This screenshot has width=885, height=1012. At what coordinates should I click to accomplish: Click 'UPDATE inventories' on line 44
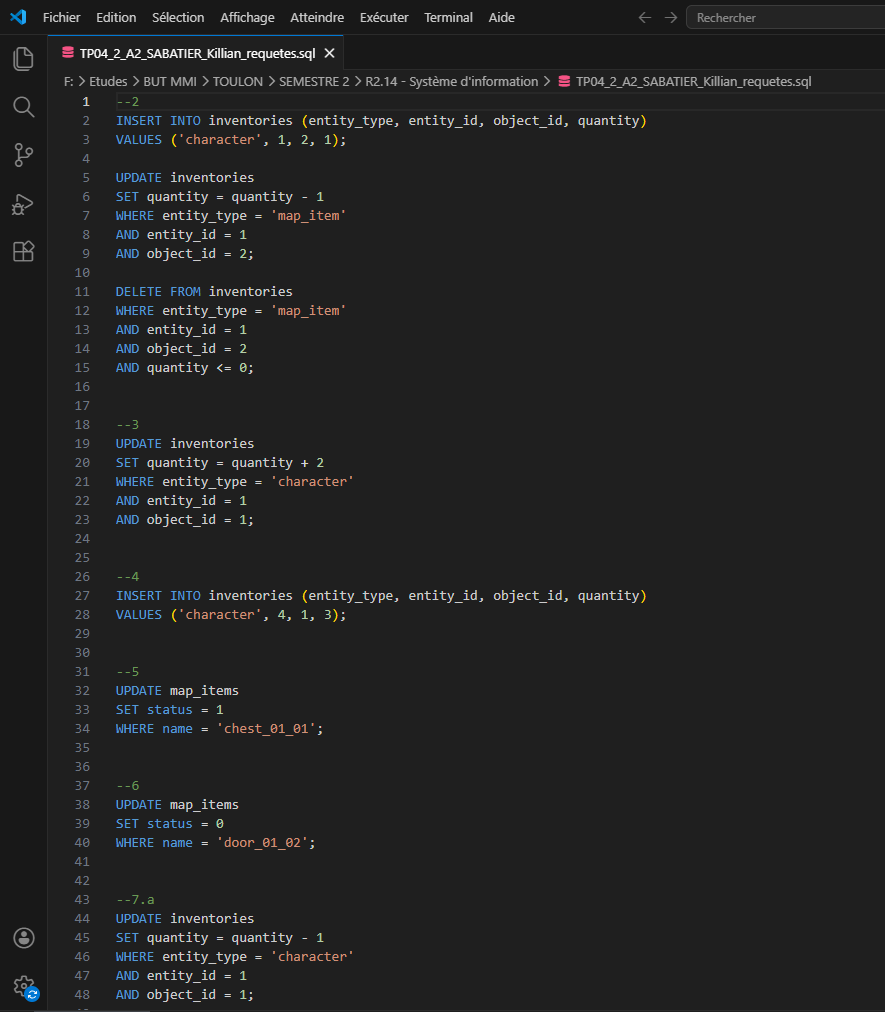point(185,918)
